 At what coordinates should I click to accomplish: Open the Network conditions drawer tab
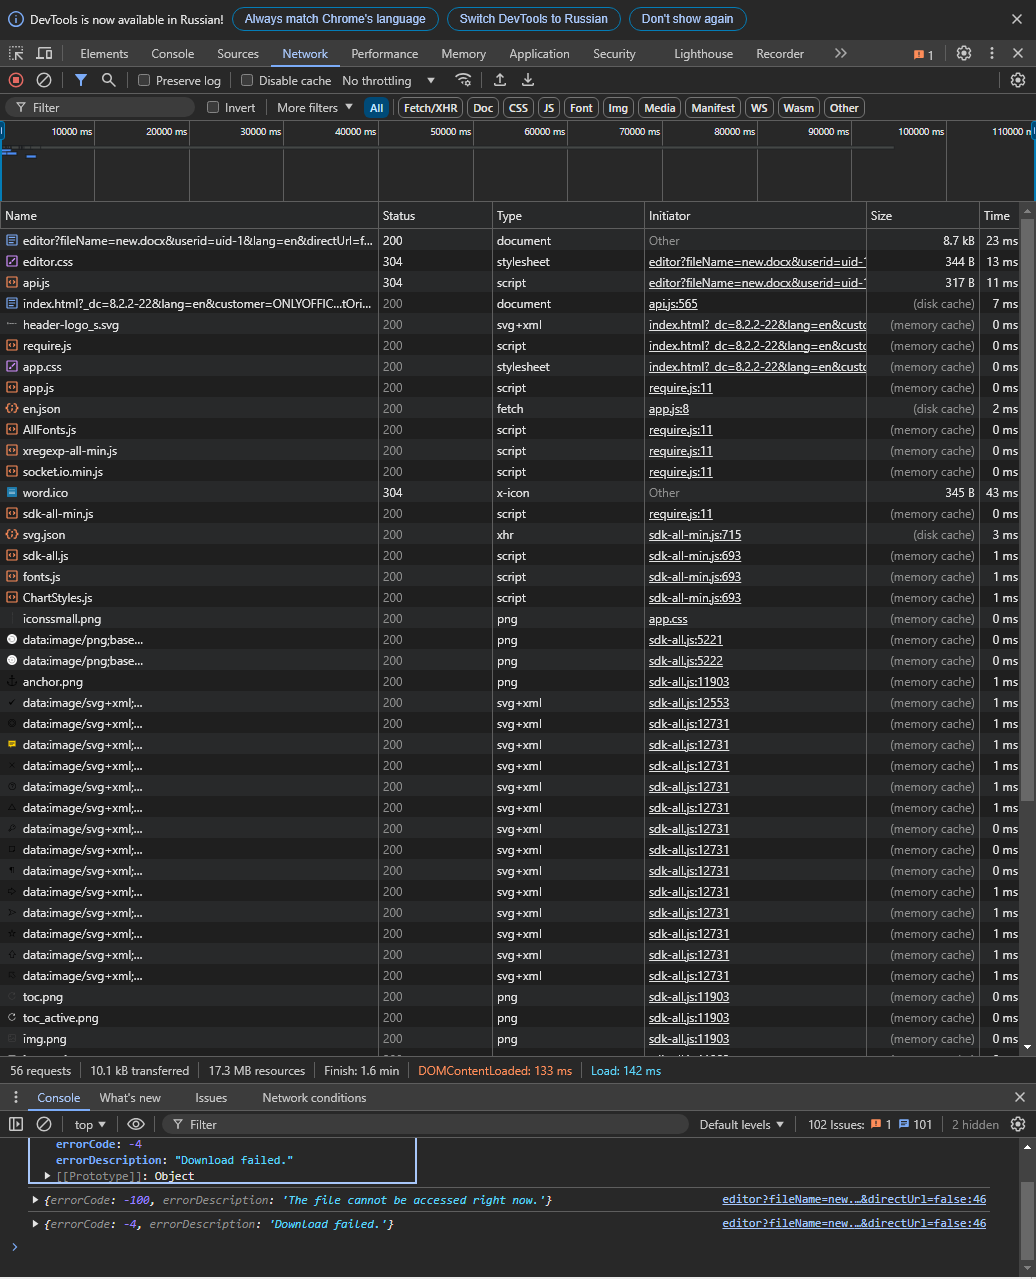(x=314, y=1098)
